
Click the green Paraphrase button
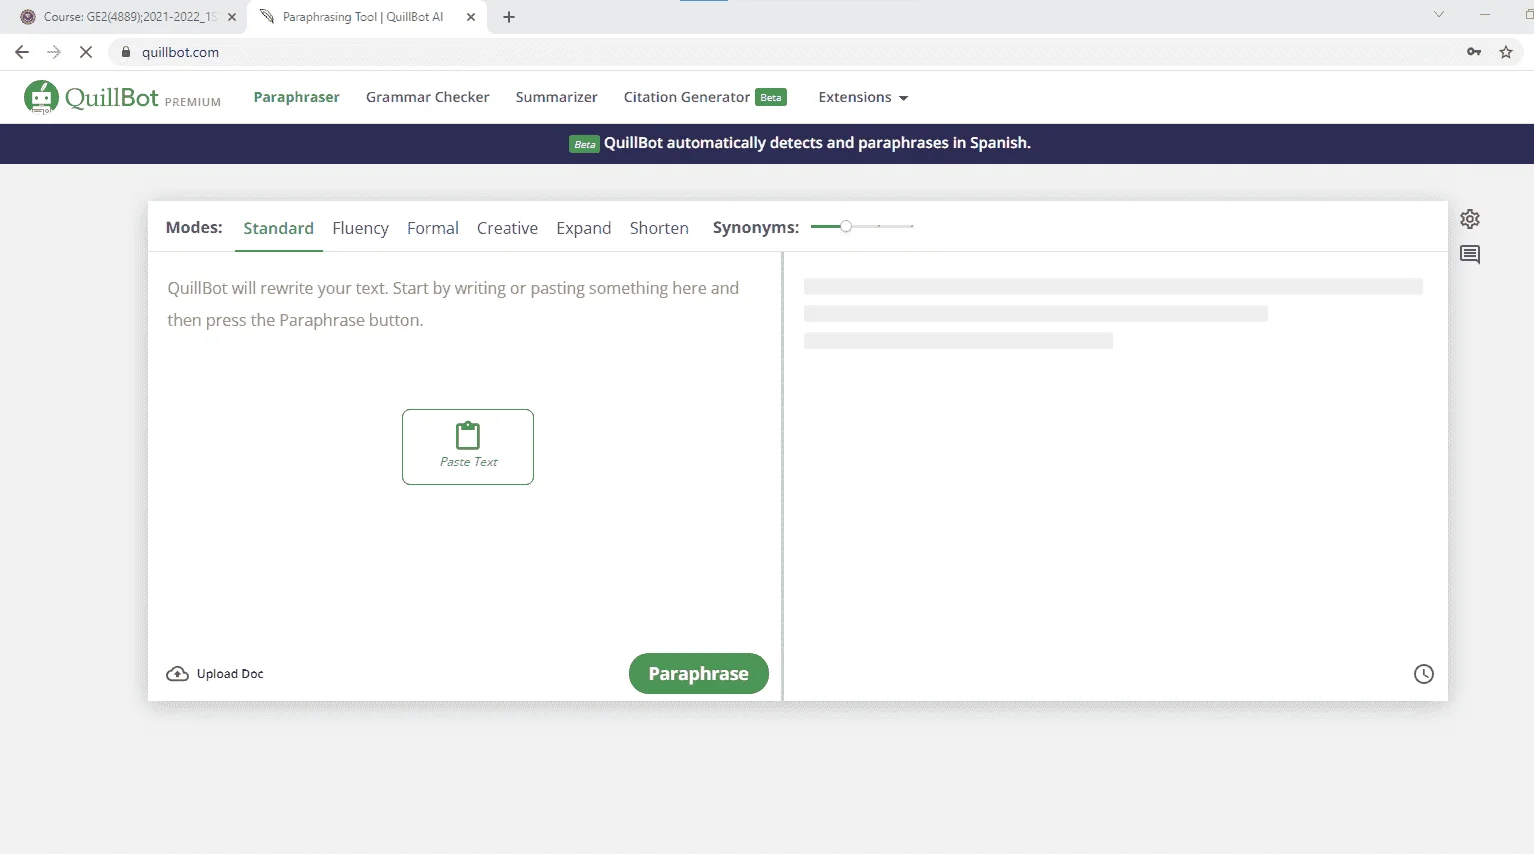[x=699, y=673]
